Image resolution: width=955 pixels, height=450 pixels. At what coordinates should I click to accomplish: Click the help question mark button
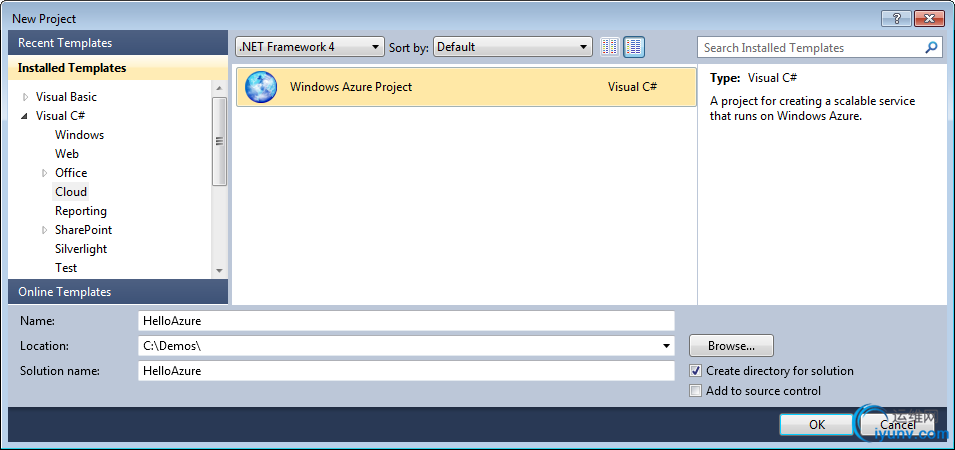[896, 18]
